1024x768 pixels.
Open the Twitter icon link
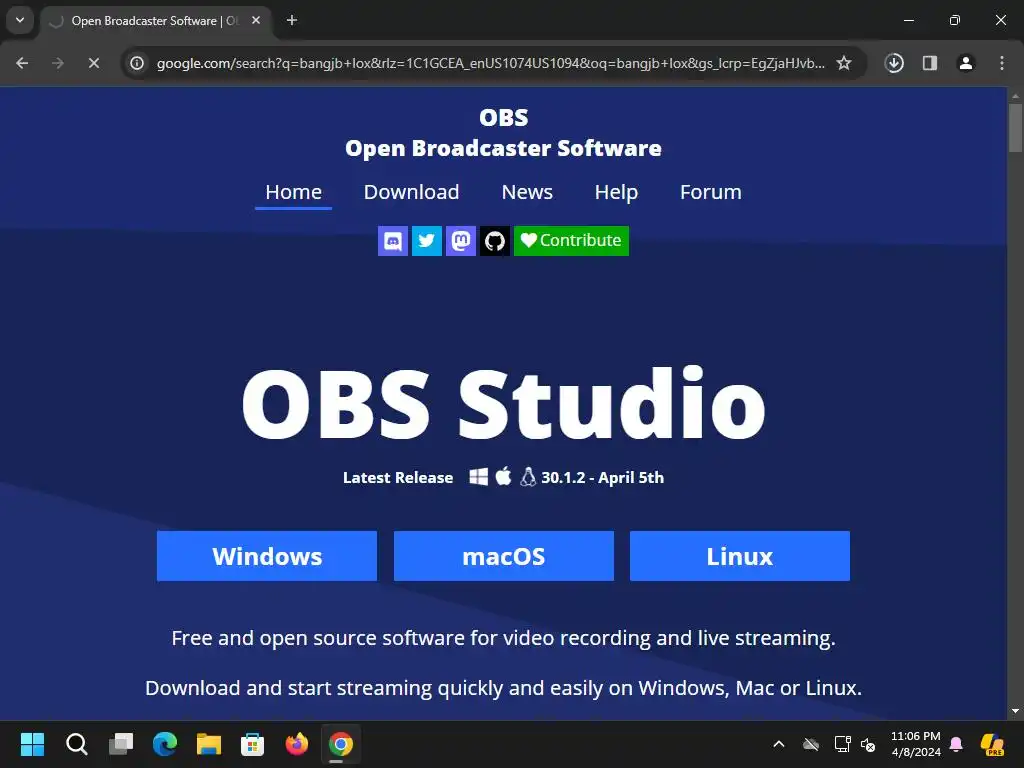[x=427, y=241]
